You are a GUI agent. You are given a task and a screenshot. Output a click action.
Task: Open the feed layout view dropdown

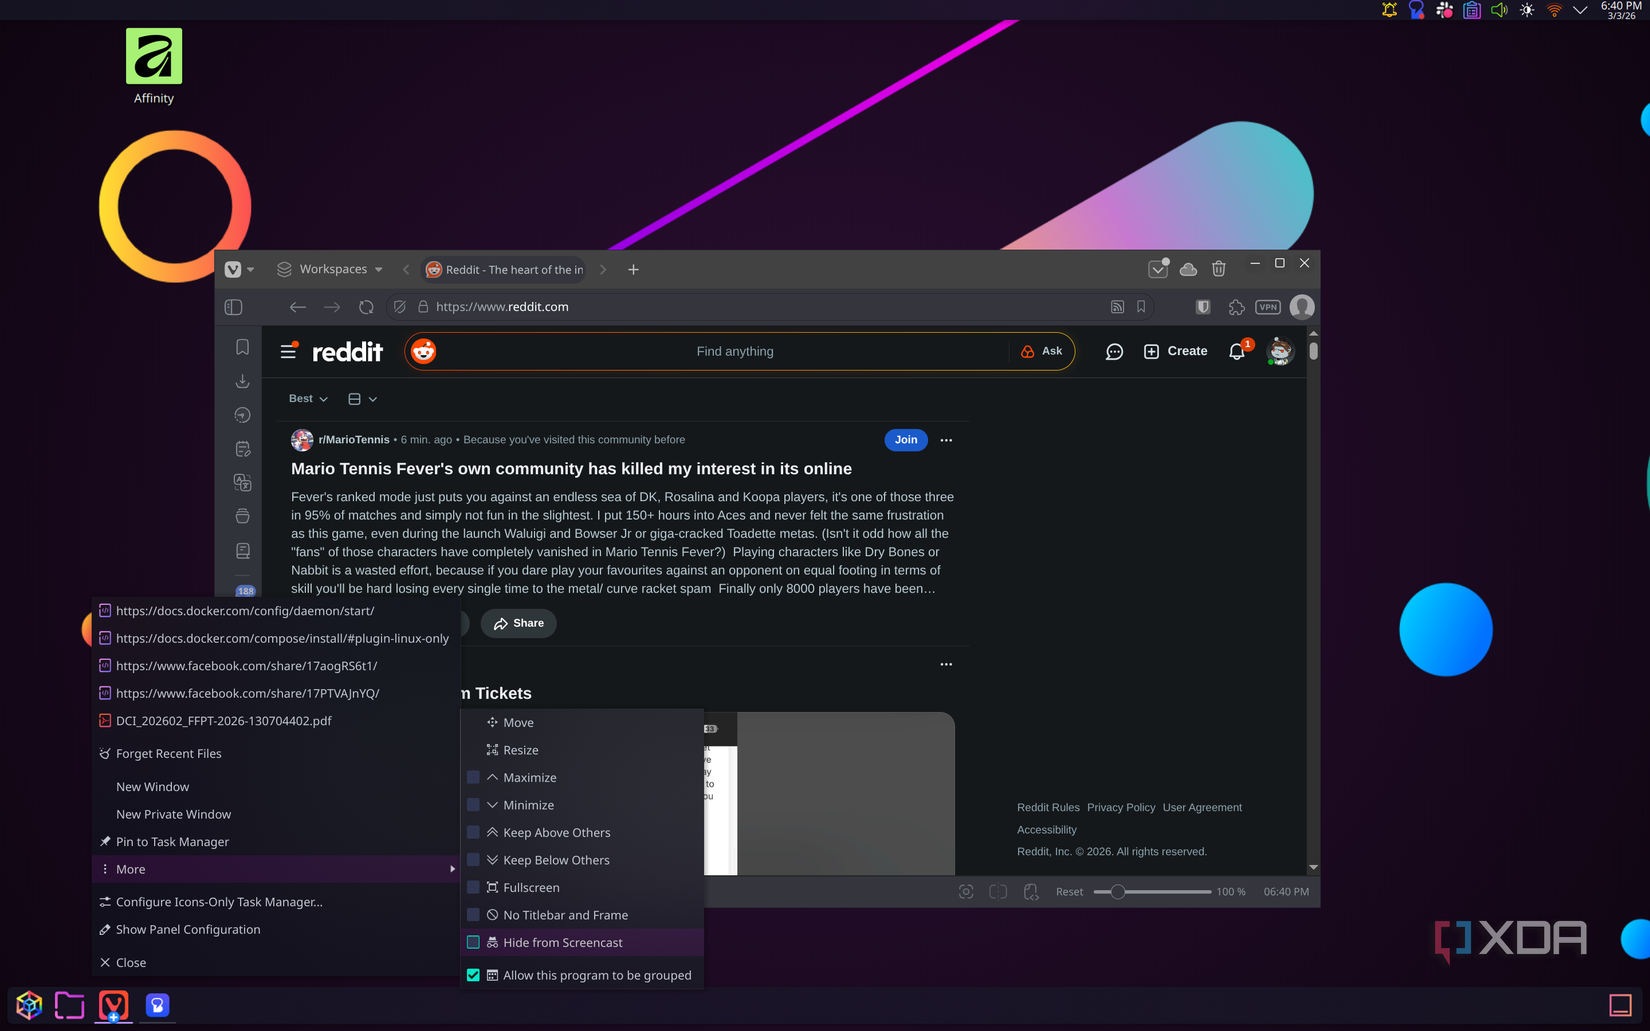(x=362, y=399)
